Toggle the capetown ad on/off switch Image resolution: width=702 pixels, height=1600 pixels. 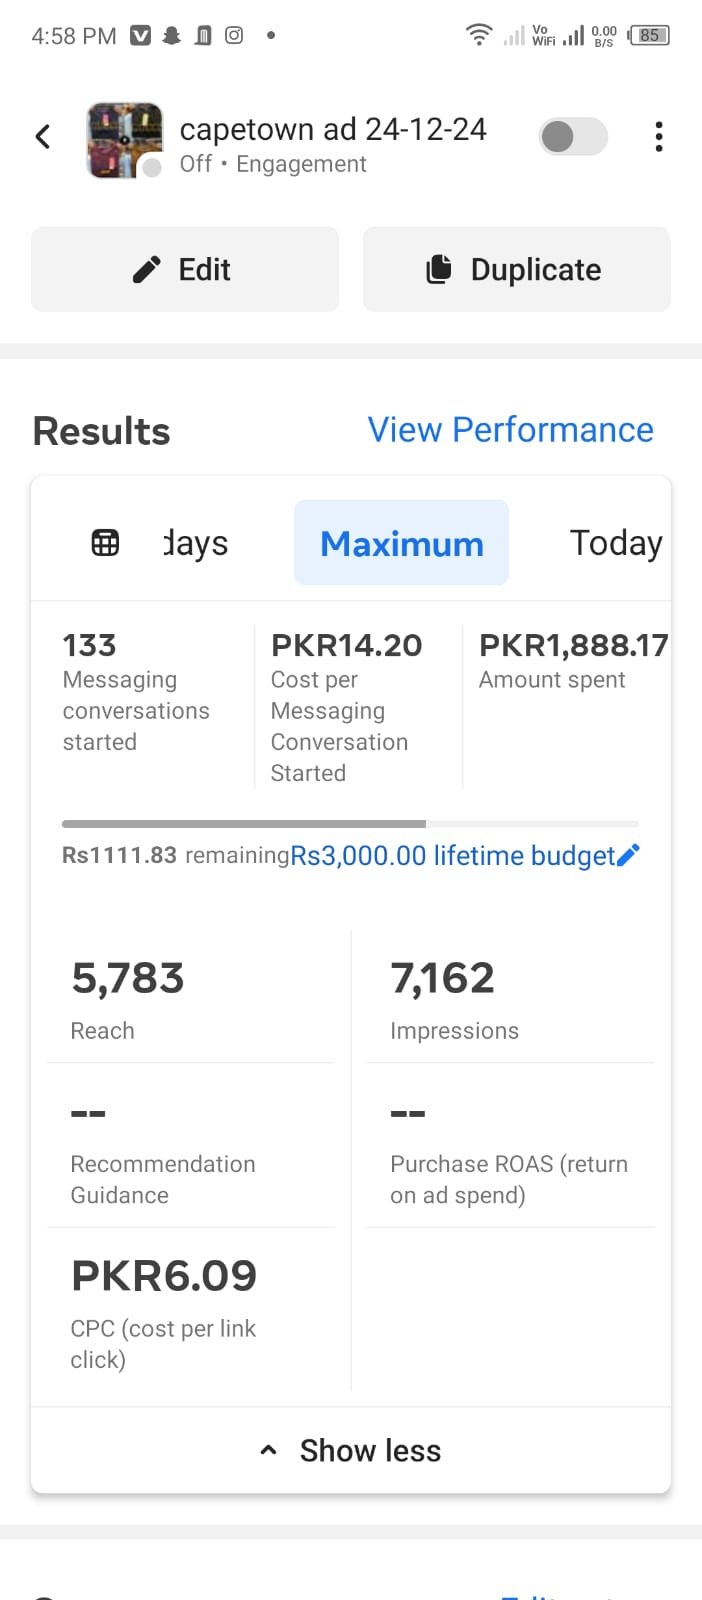point(573,137)
